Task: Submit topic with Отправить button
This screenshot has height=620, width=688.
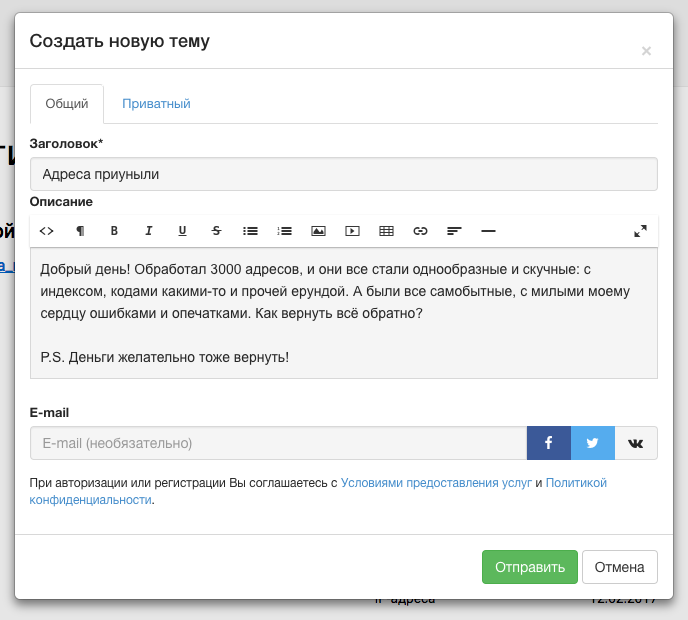Action: pos(530,567)
